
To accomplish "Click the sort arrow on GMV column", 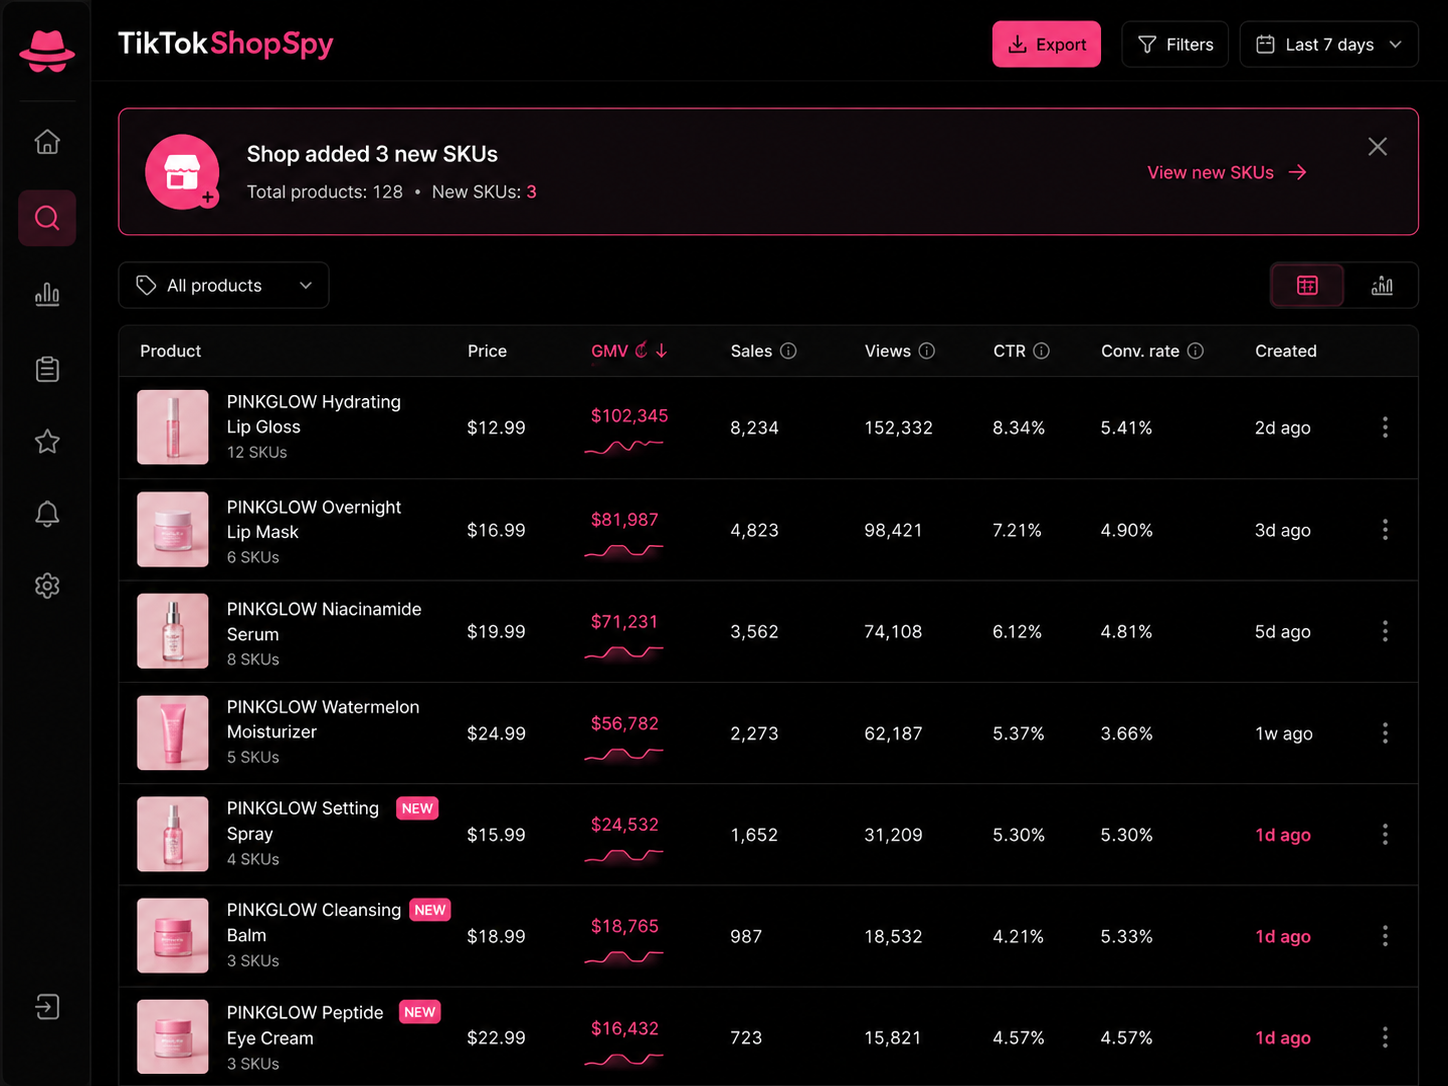I will click(661, 351).
